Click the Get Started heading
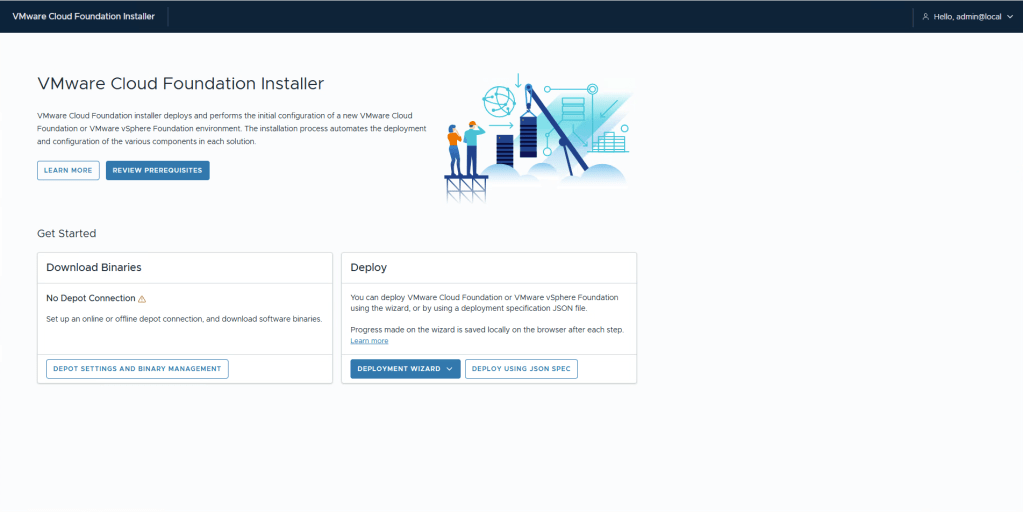Image resolution: width=1023 pixels, height=512 pixels. click(x=67, y=233)
